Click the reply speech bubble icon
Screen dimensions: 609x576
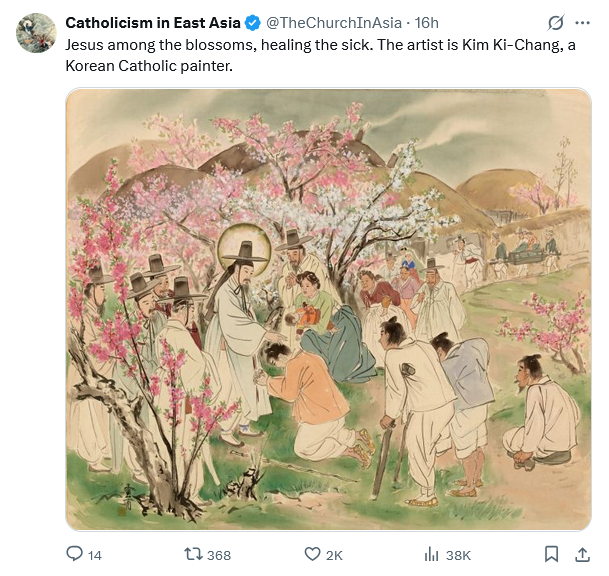click(74, 554)
